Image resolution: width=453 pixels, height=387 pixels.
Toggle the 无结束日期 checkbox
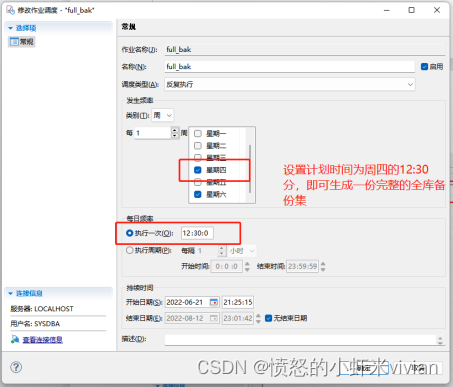[268, 318]
